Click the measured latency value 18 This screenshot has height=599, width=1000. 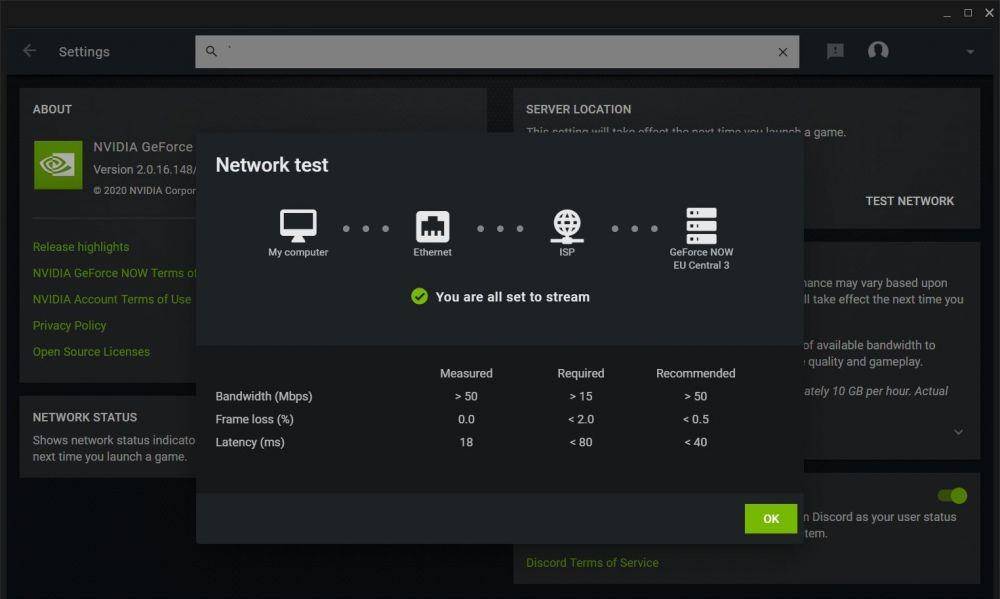(x=466, y=442)
